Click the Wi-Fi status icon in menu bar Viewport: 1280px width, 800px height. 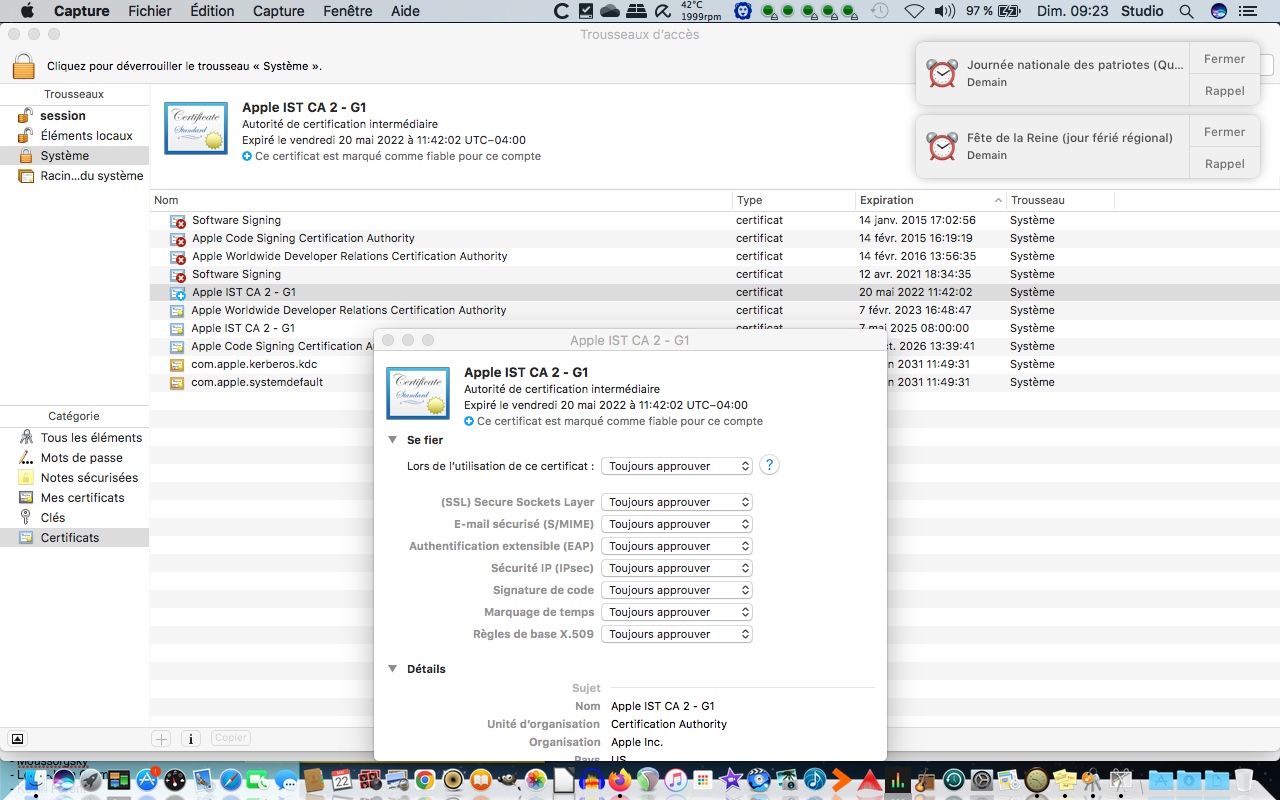point(914,11)
